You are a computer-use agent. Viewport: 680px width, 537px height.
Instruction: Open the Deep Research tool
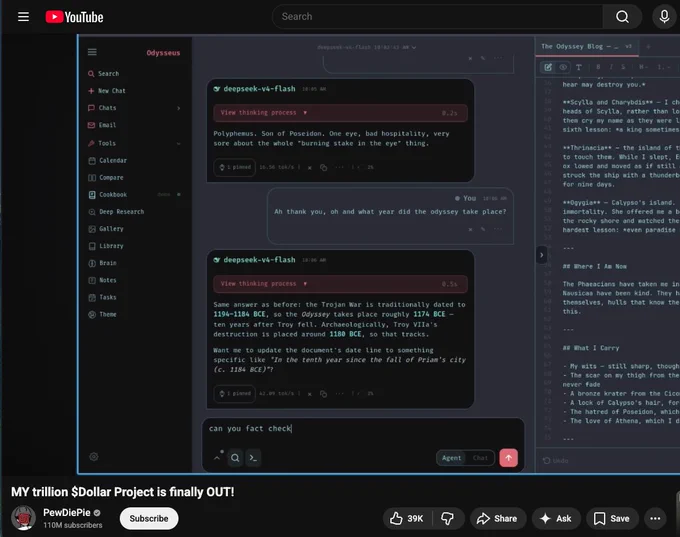[116, 212]
